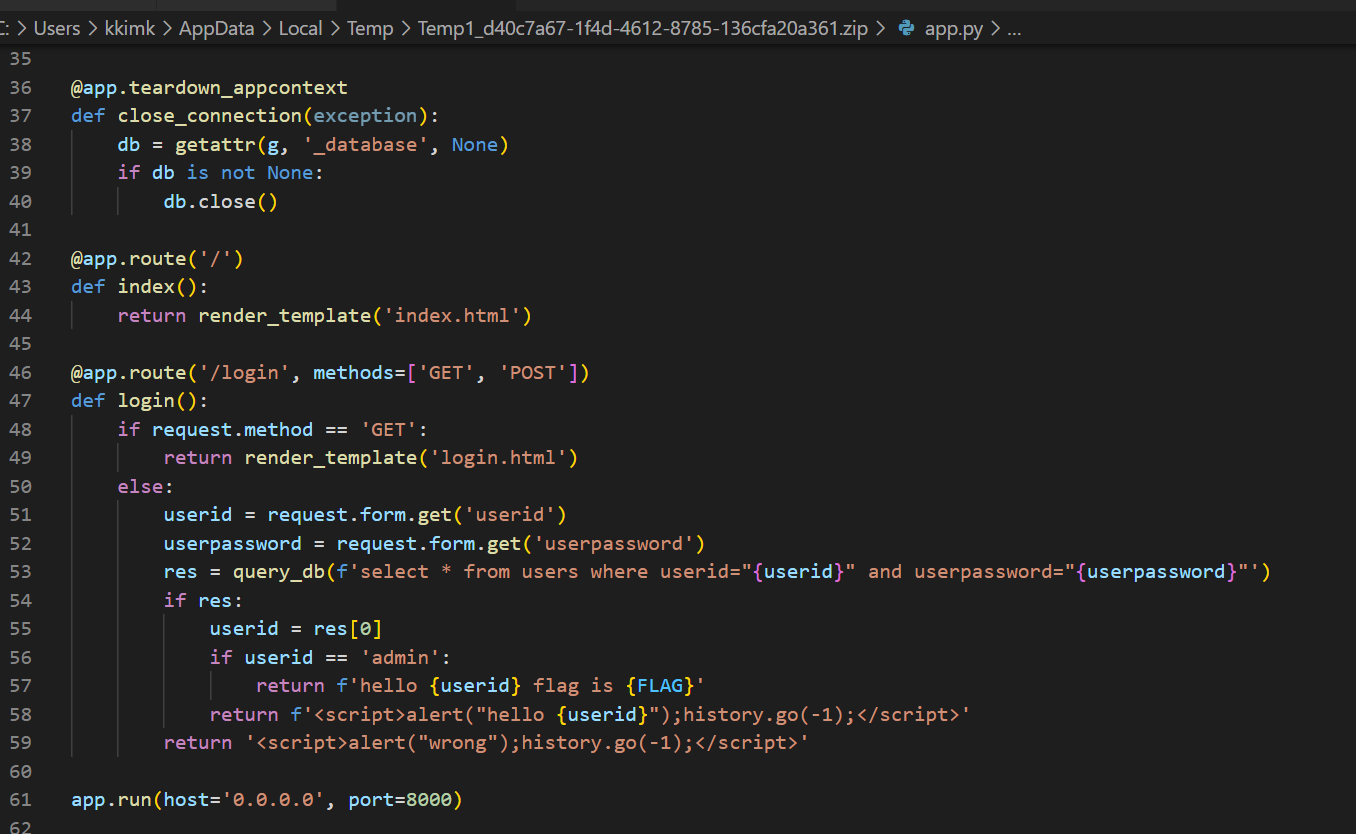Click the else keyword on line 50

click(141, 487)
